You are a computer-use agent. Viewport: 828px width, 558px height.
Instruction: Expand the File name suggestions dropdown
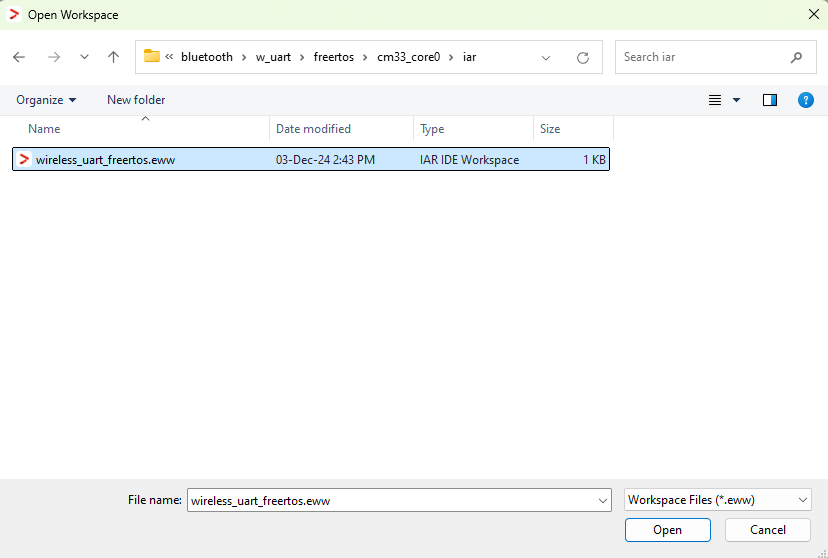pyautogui.click(x=603, y=500)
